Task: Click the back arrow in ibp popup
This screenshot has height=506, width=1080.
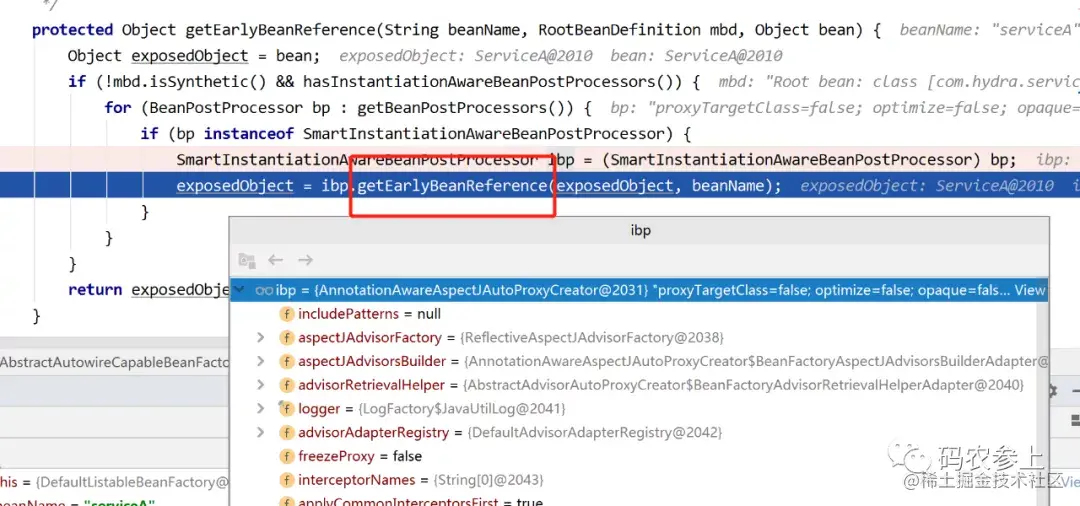Action: point(276,260)
